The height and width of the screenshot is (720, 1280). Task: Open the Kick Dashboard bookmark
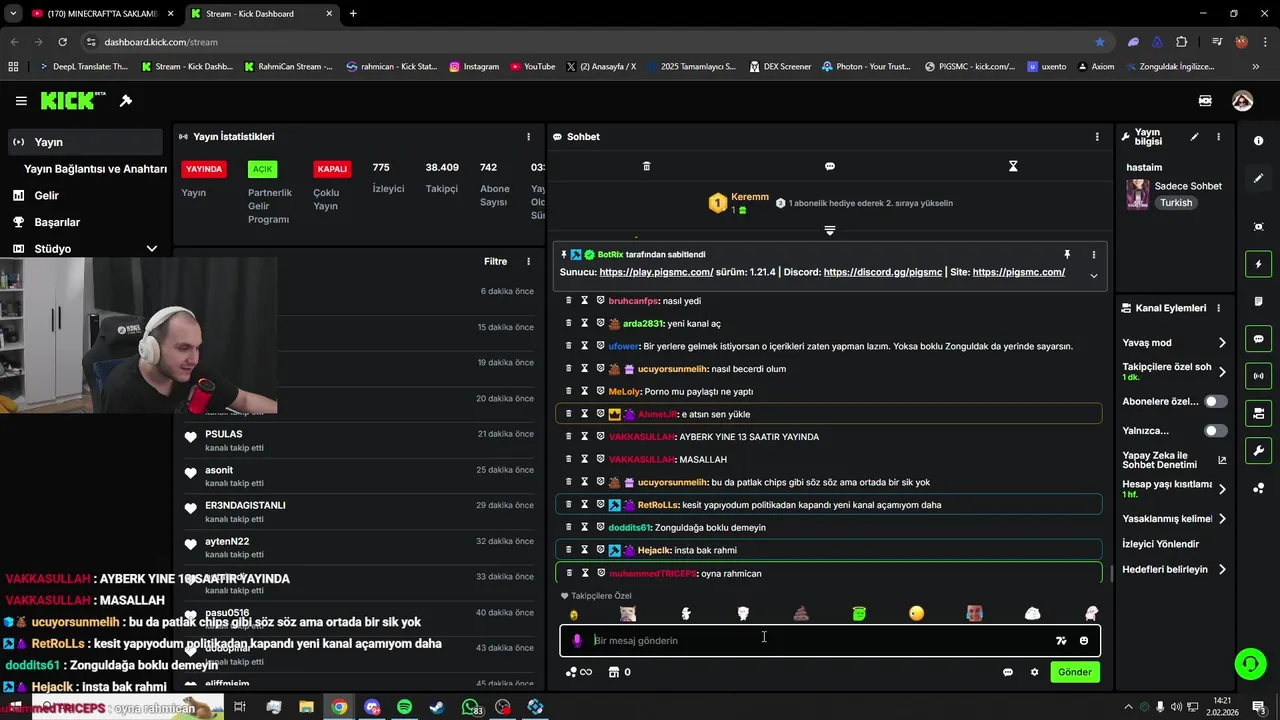click(x=187, y=67)
